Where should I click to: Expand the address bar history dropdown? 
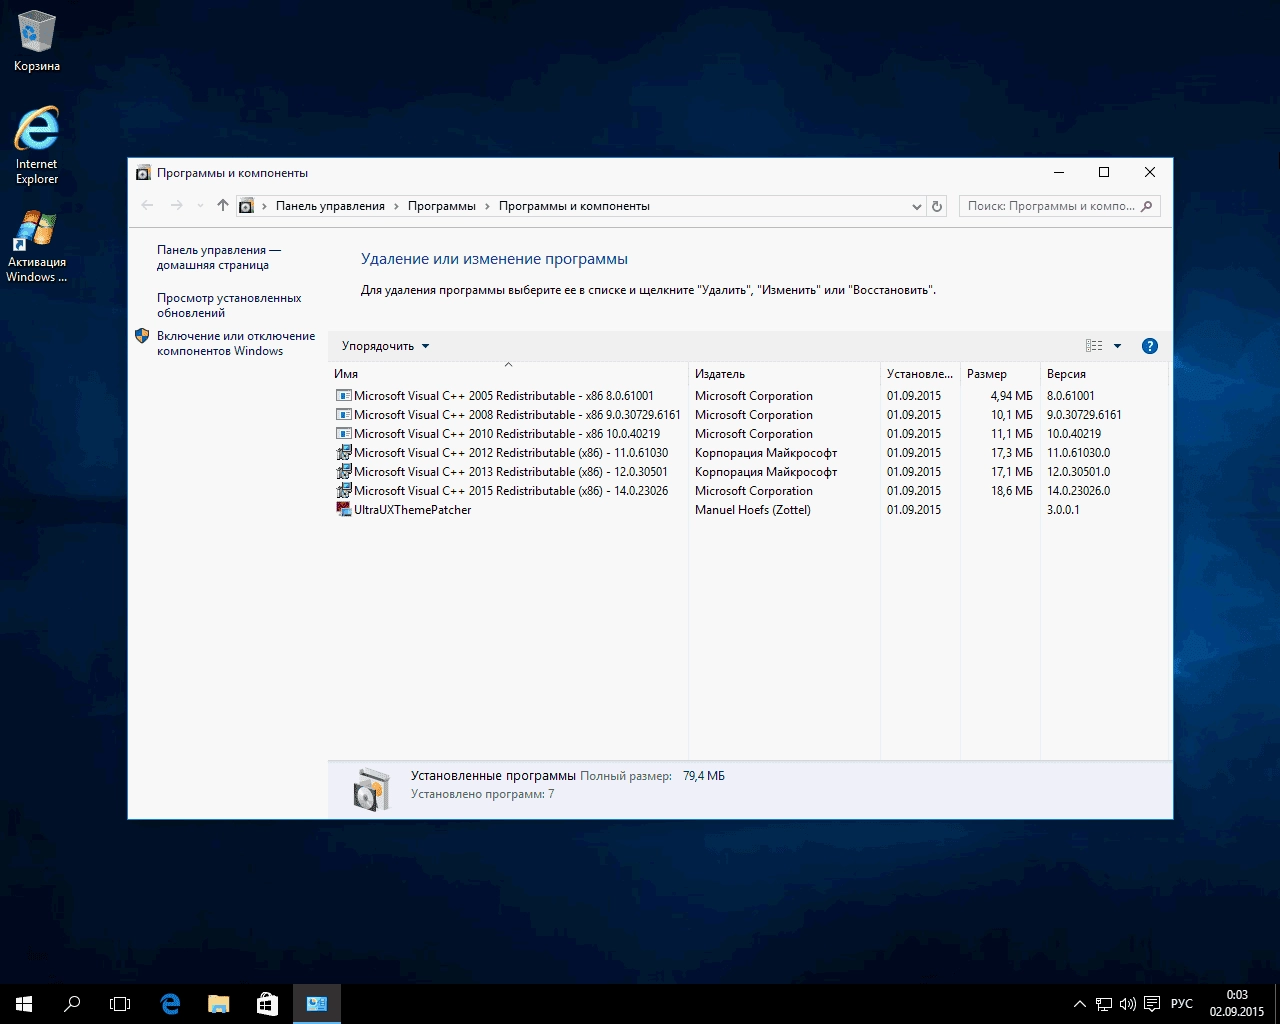pyautogui.click(x=916, y=206)
